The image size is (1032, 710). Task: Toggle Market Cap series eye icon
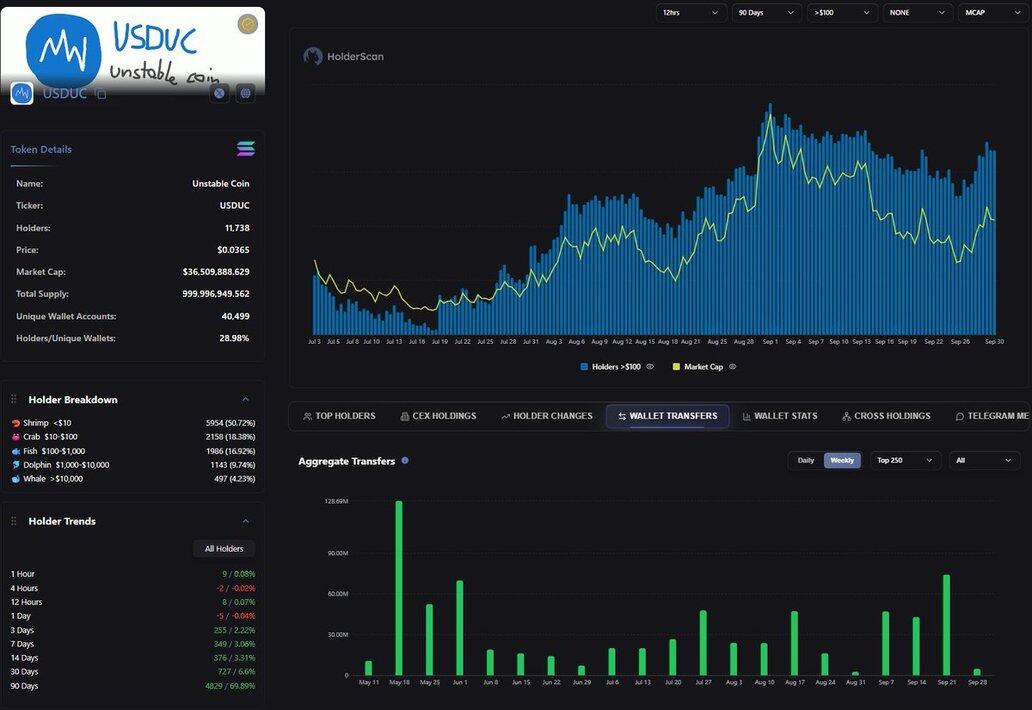[732, 367]
